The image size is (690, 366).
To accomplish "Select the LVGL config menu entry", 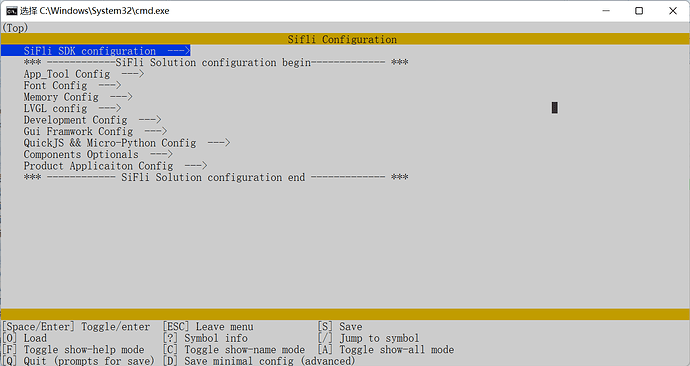I will click(x=72, y=108).
